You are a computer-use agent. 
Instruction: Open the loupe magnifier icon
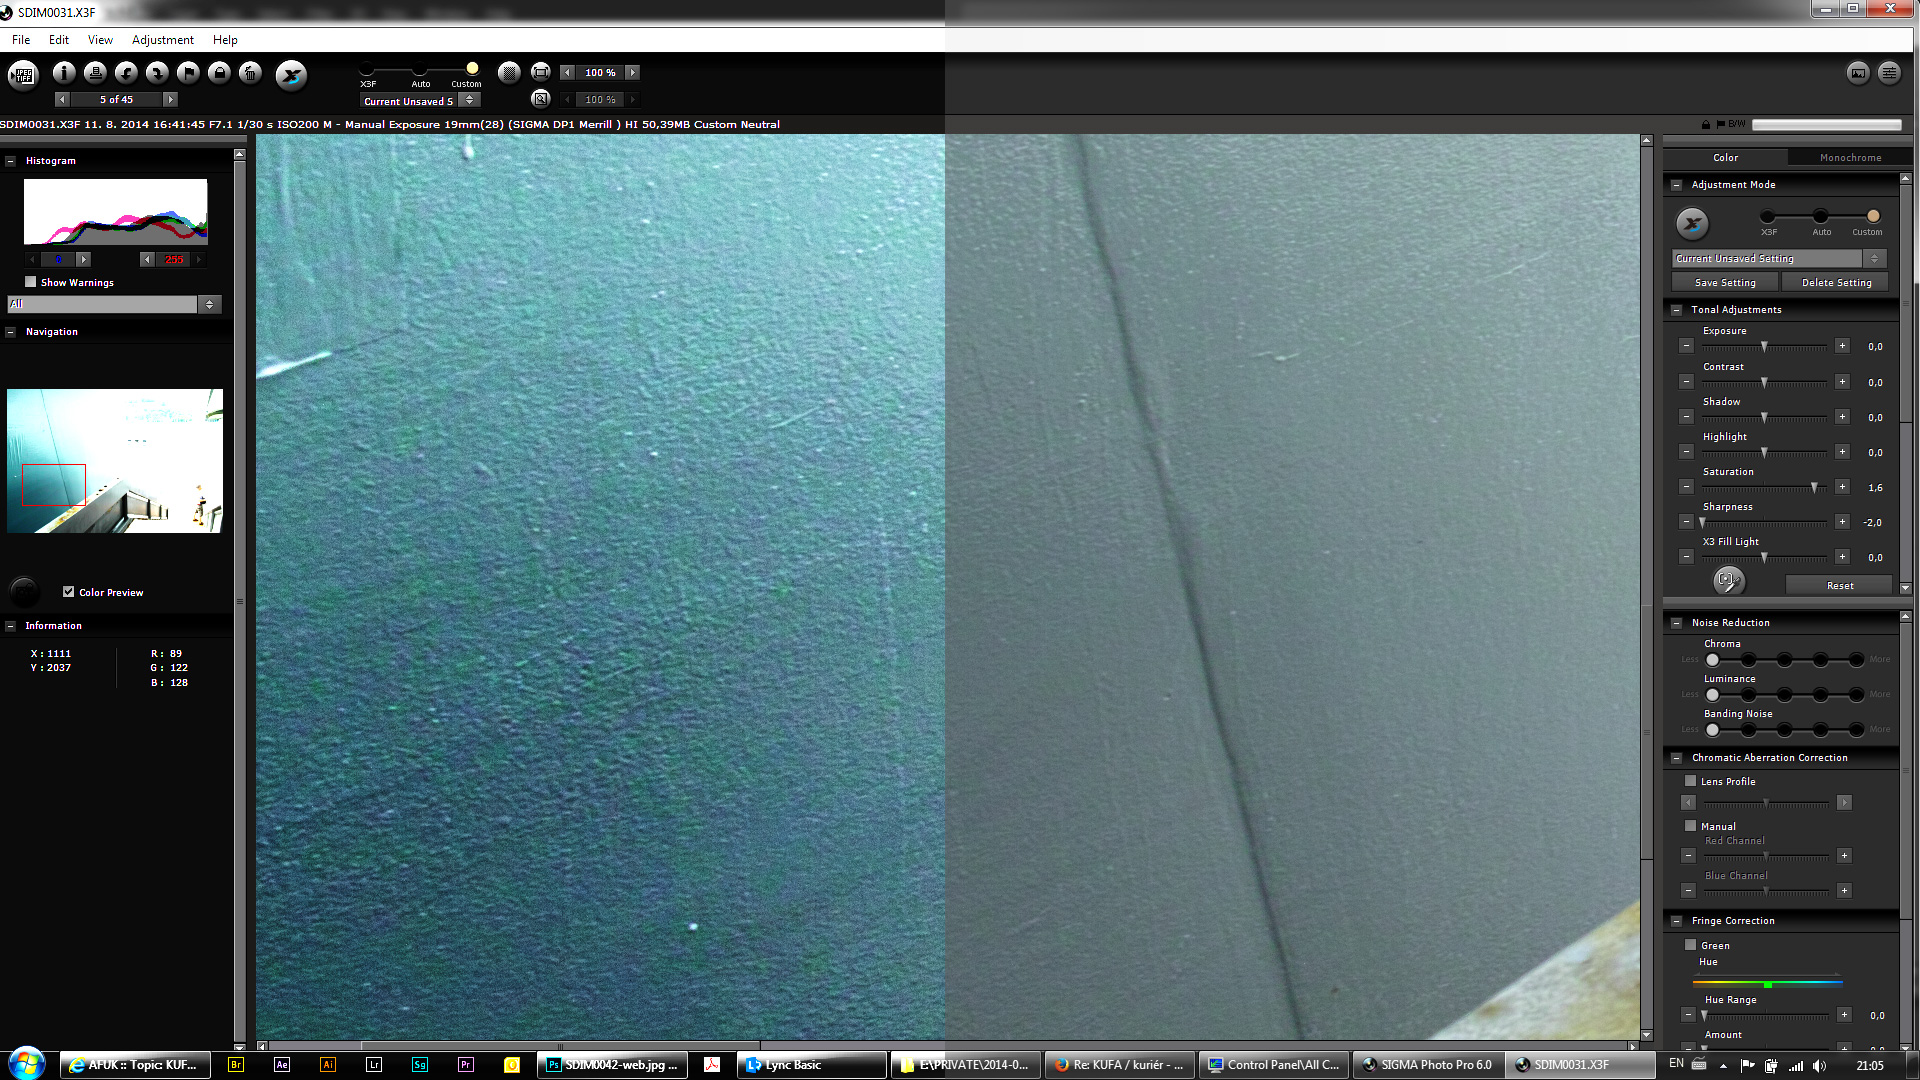coord(540,99)
